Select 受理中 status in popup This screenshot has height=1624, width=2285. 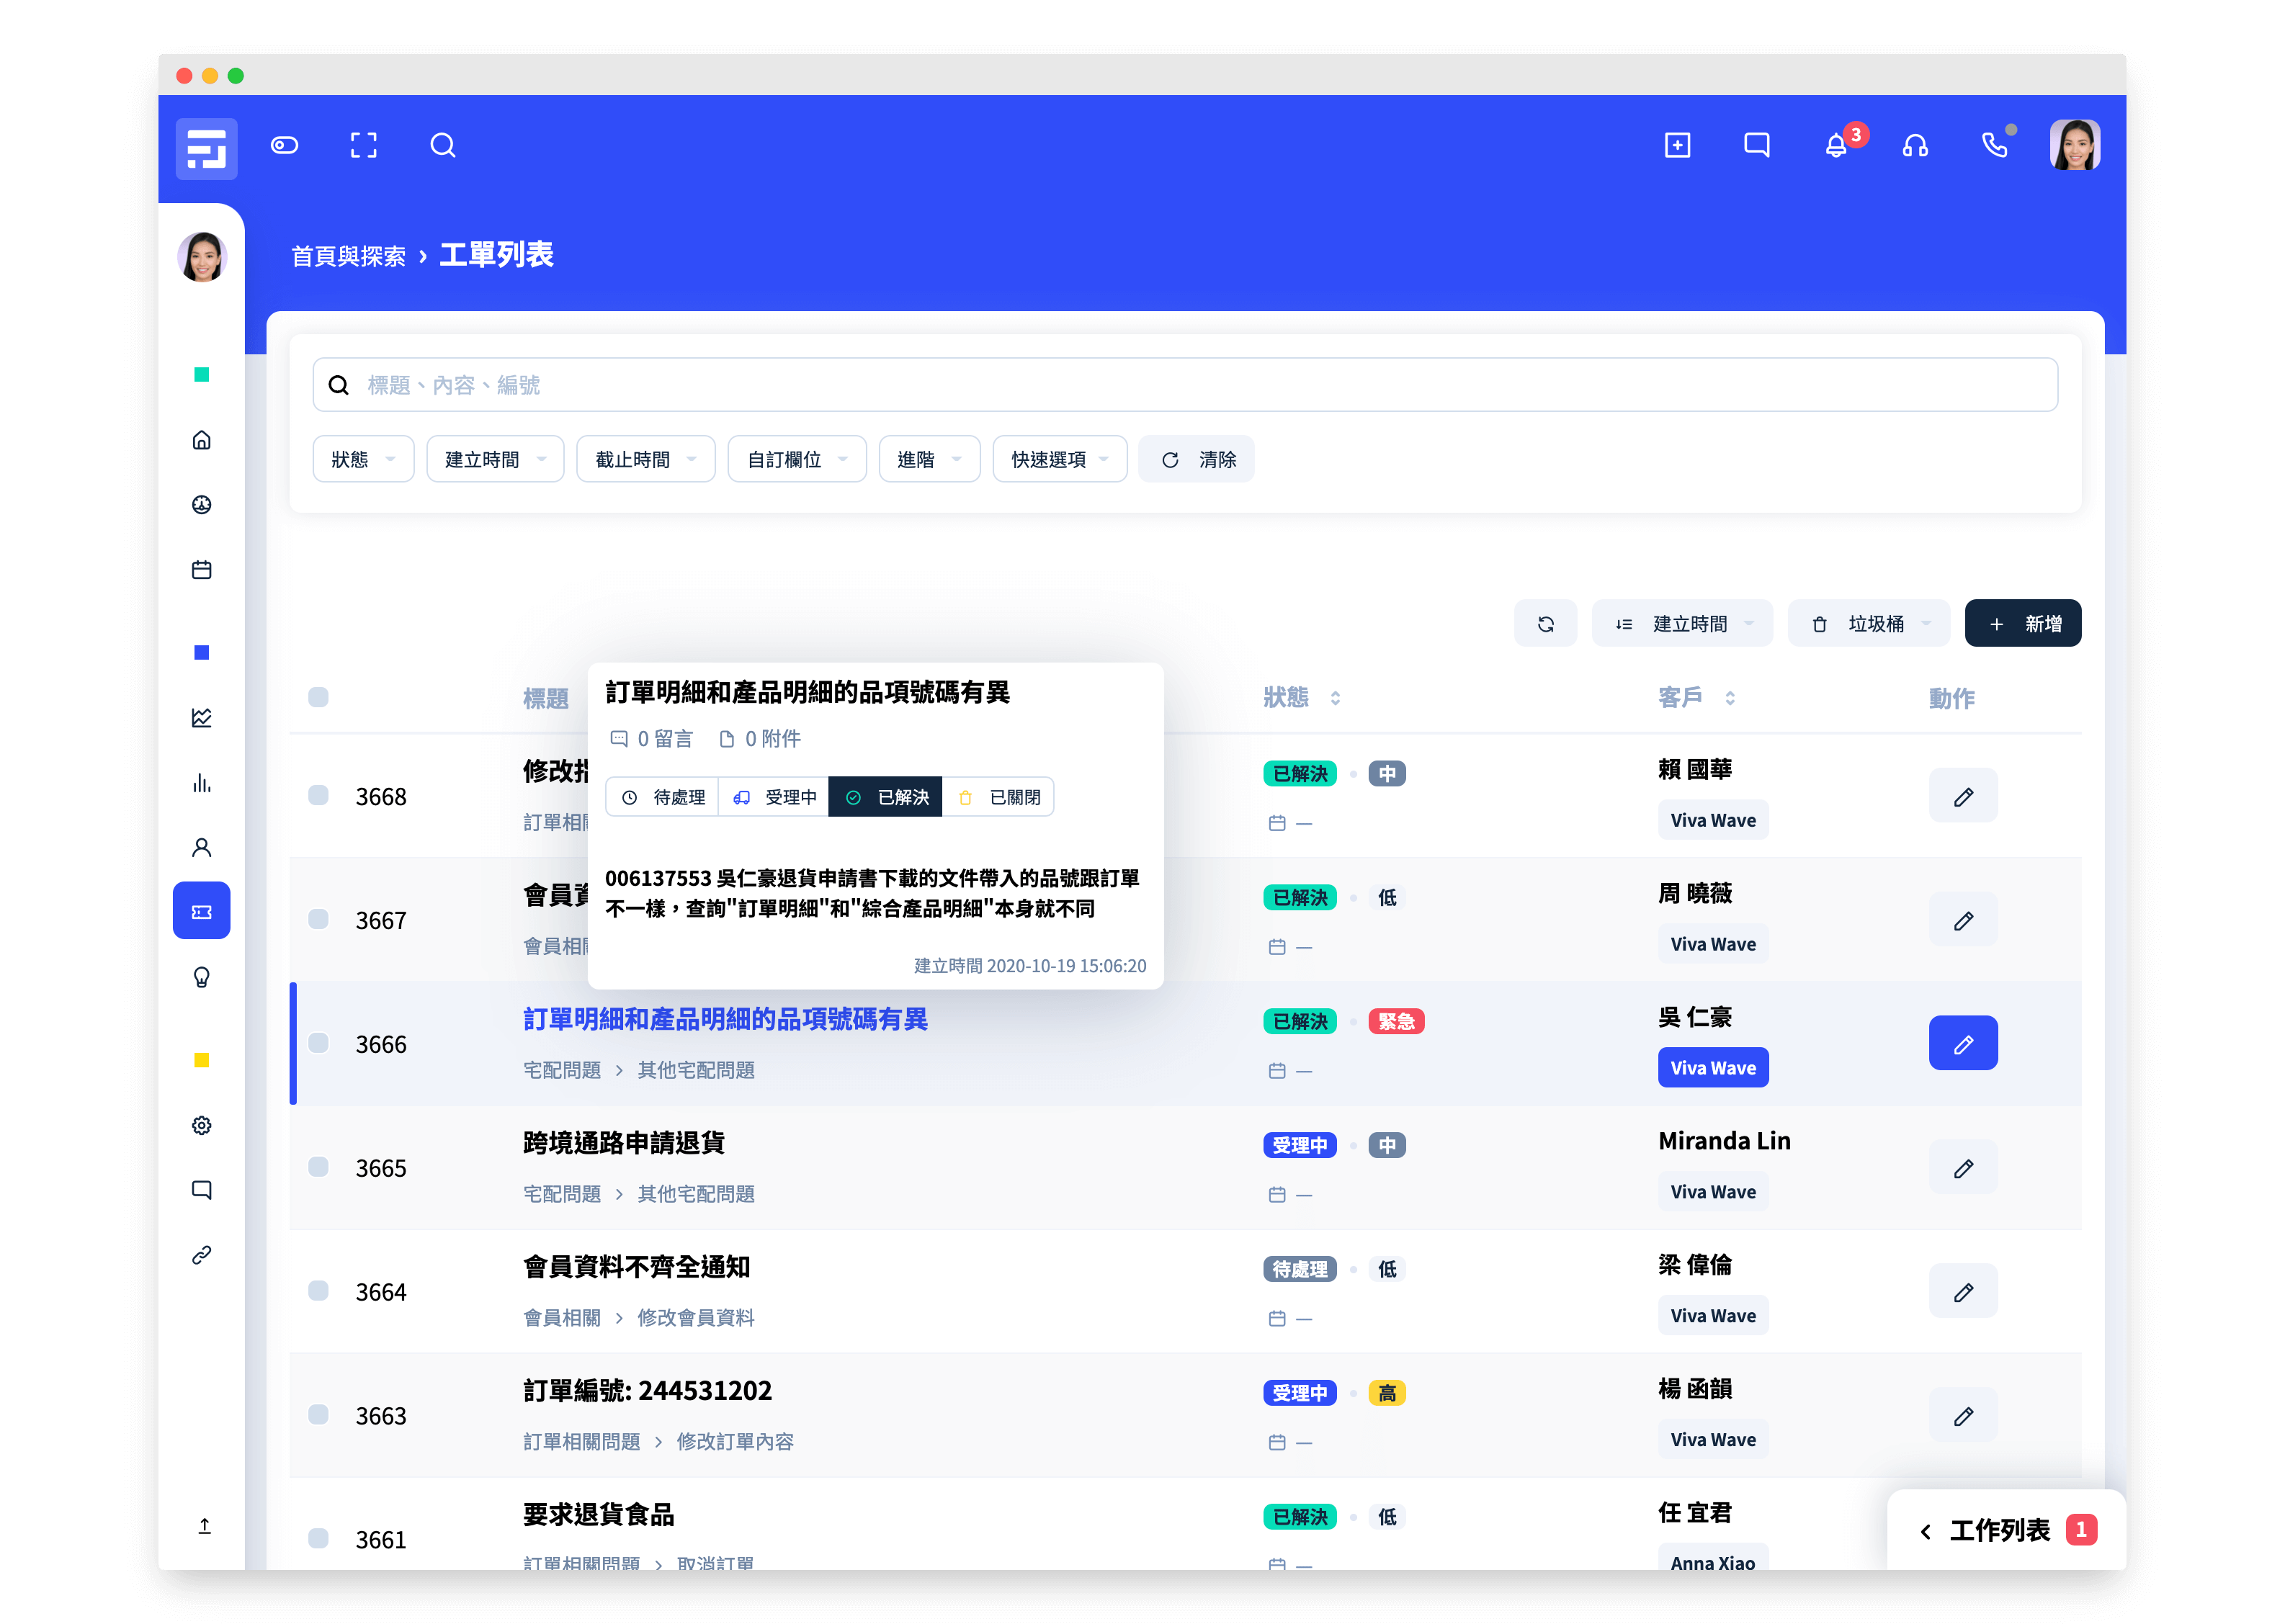pos(774,797)
